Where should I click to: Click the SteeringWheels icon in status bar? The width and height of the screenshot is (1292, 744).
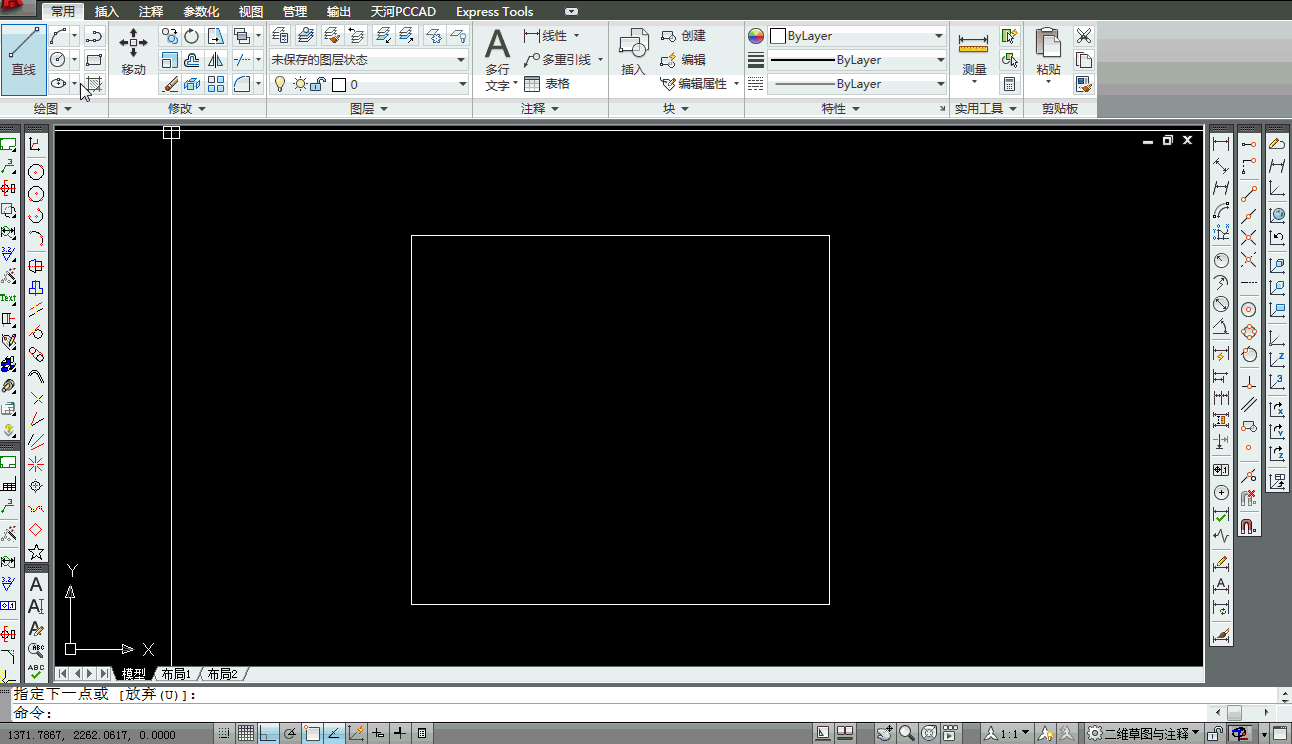tap(929, 734)
